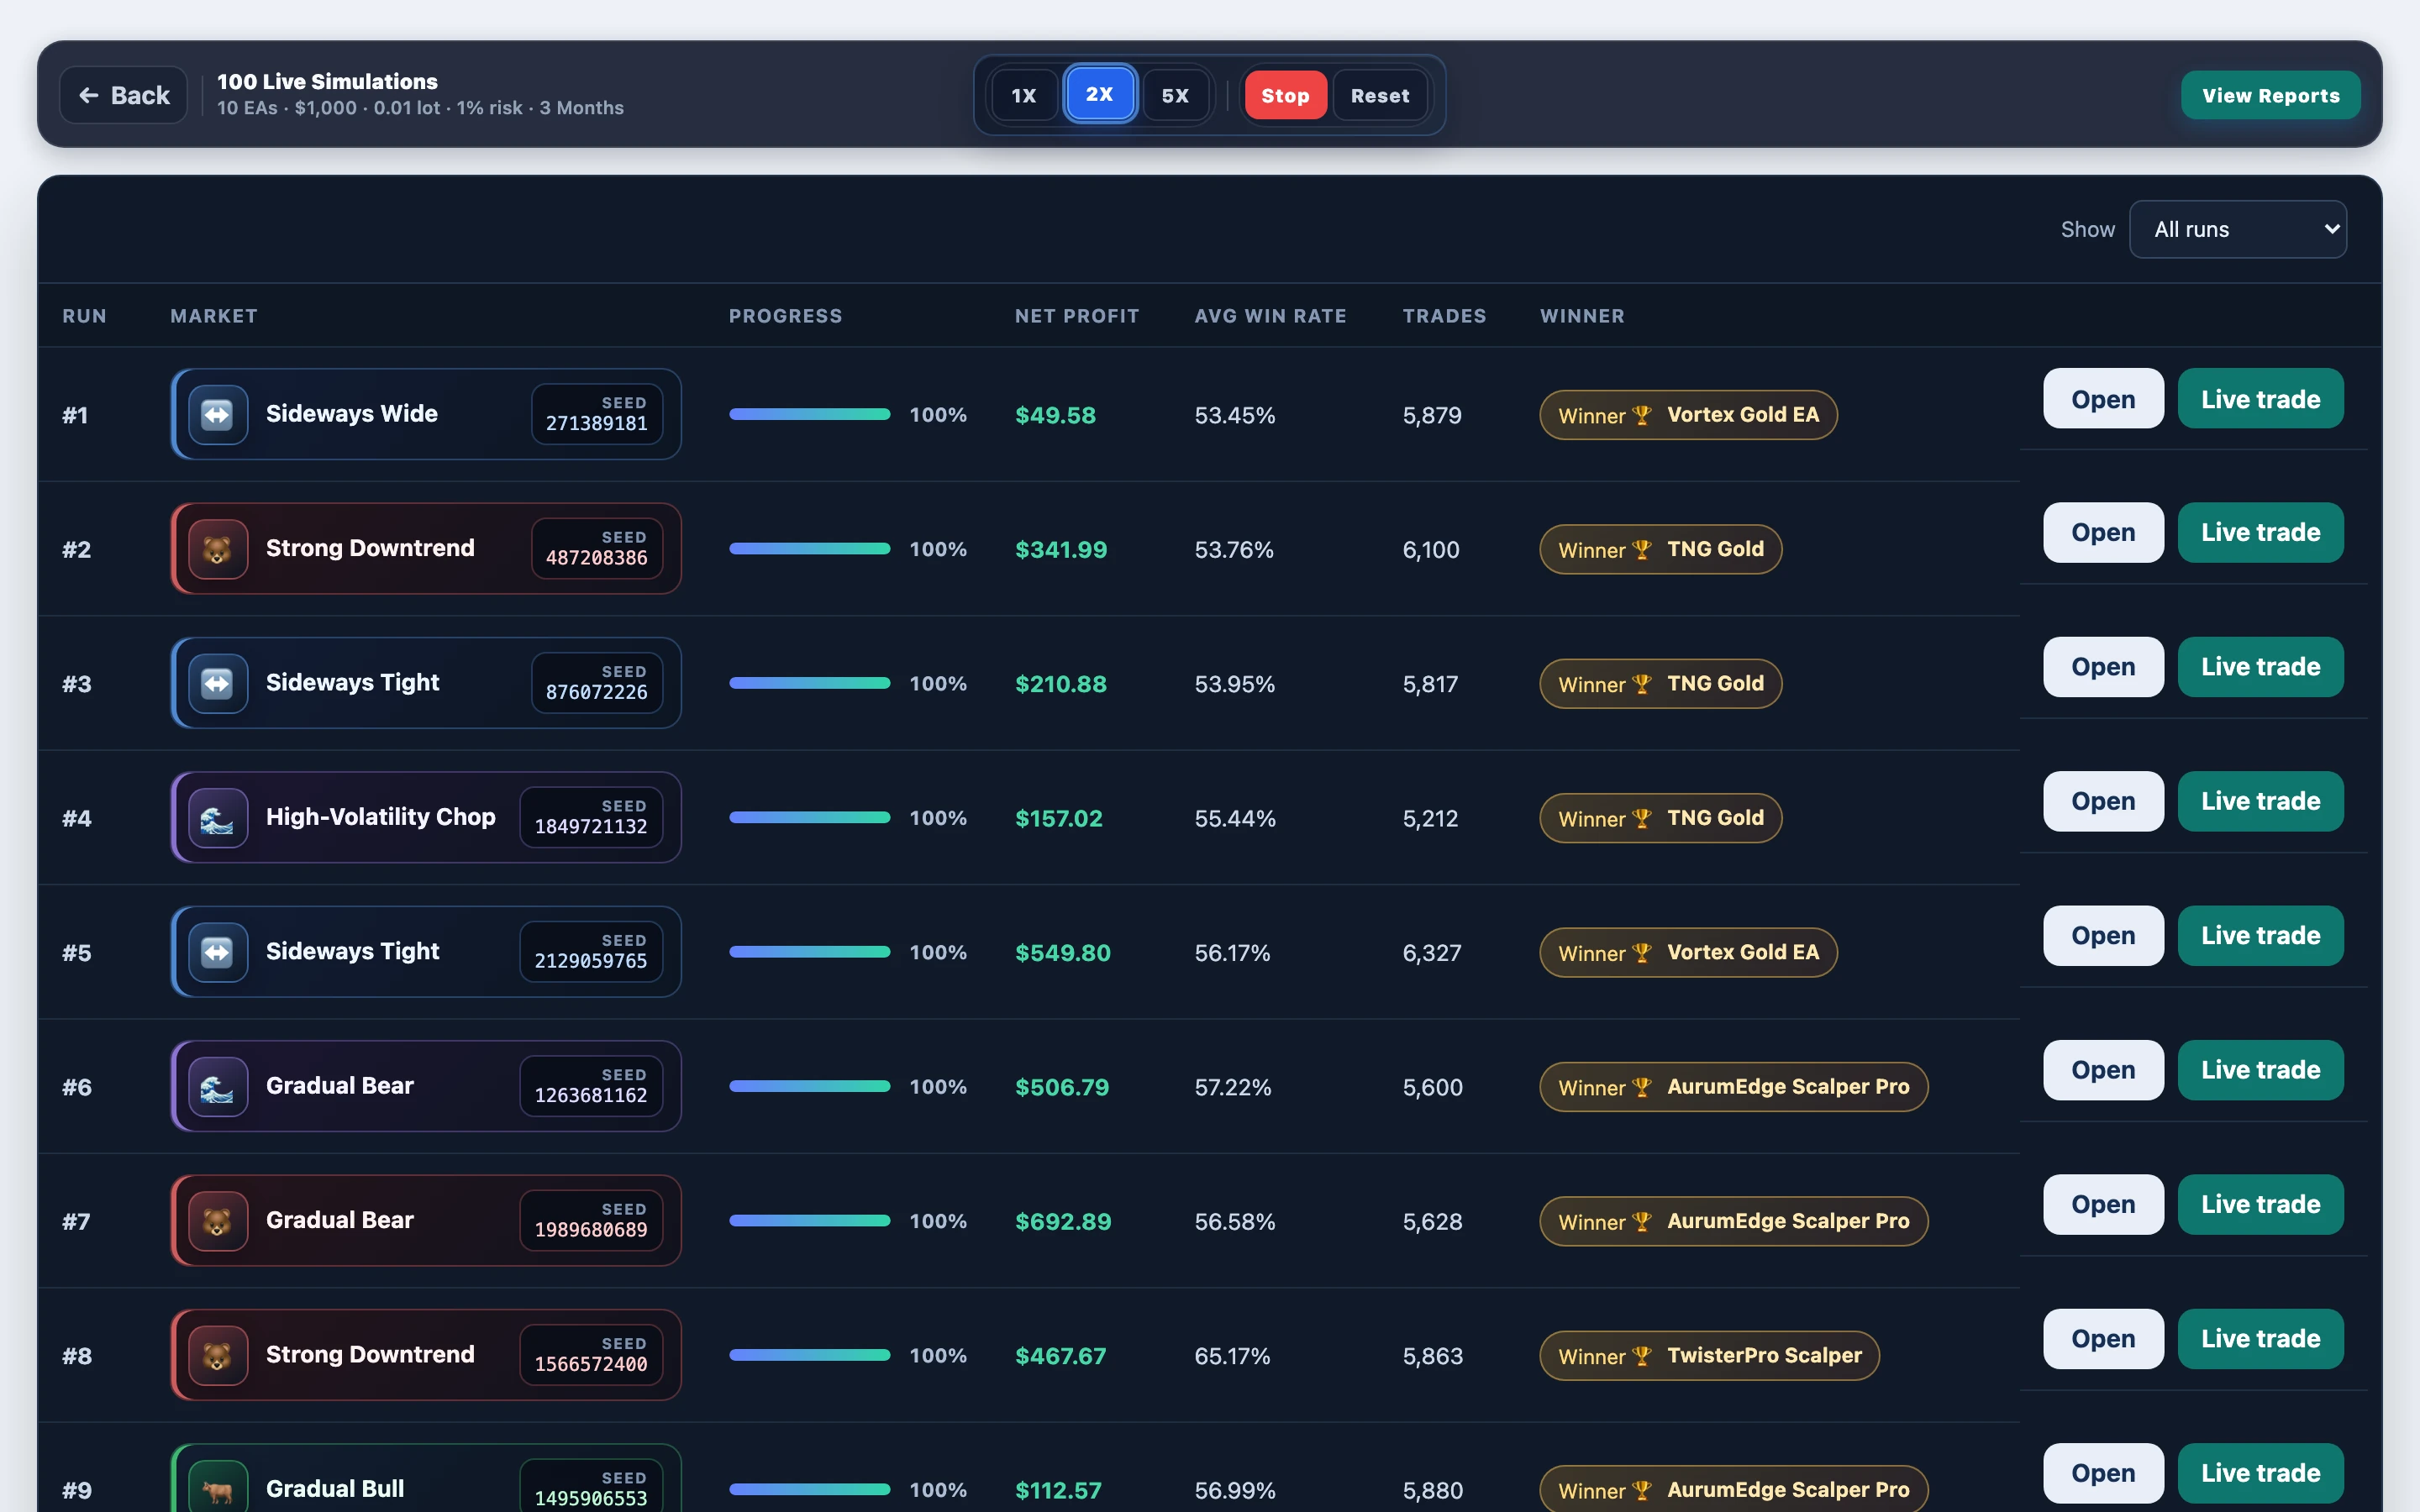Image resolution: width=2420 pixels, height=1512 pixels.
Task: Click the trophy icon in run #5 winner badge
Action: coord(1641,952)
